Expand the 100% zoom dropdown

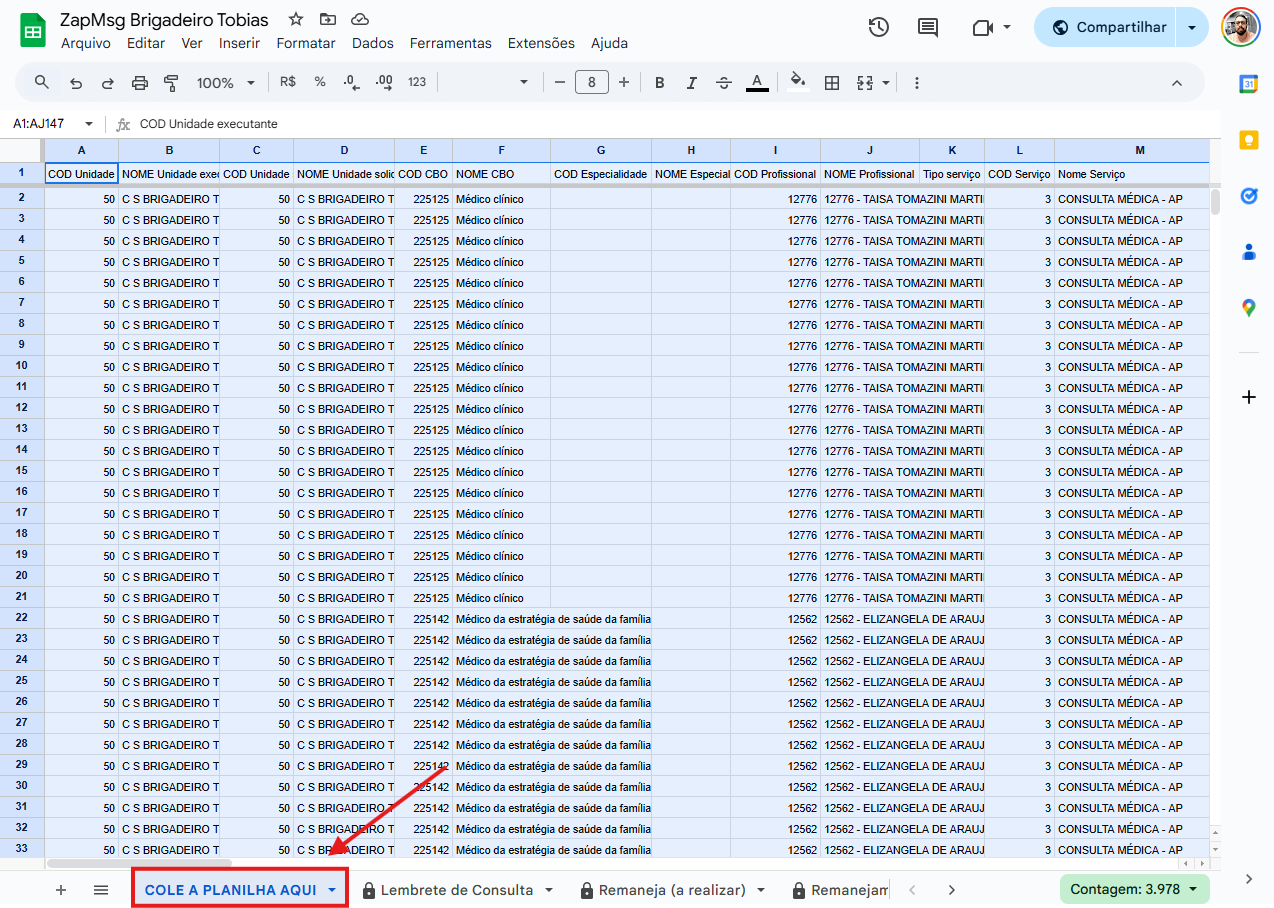pyautogui.click(x=226, y=83)
